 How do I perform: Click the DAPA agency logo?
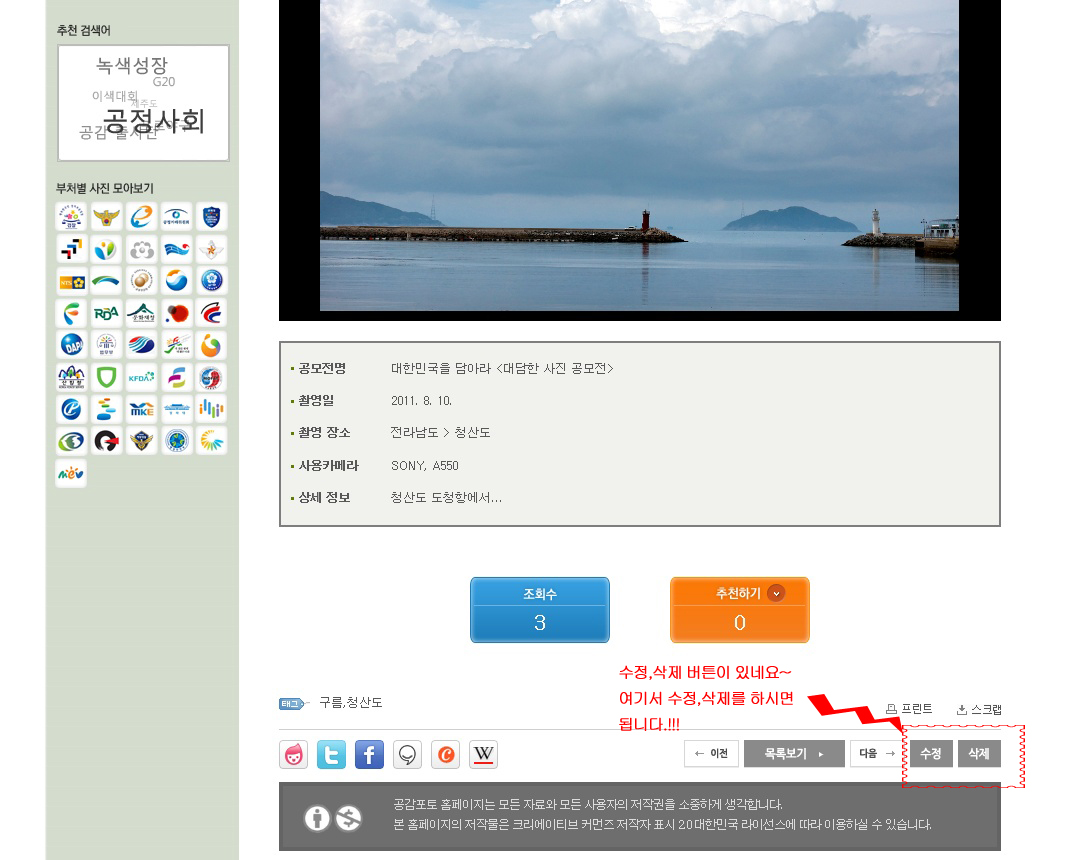point(71,345)
